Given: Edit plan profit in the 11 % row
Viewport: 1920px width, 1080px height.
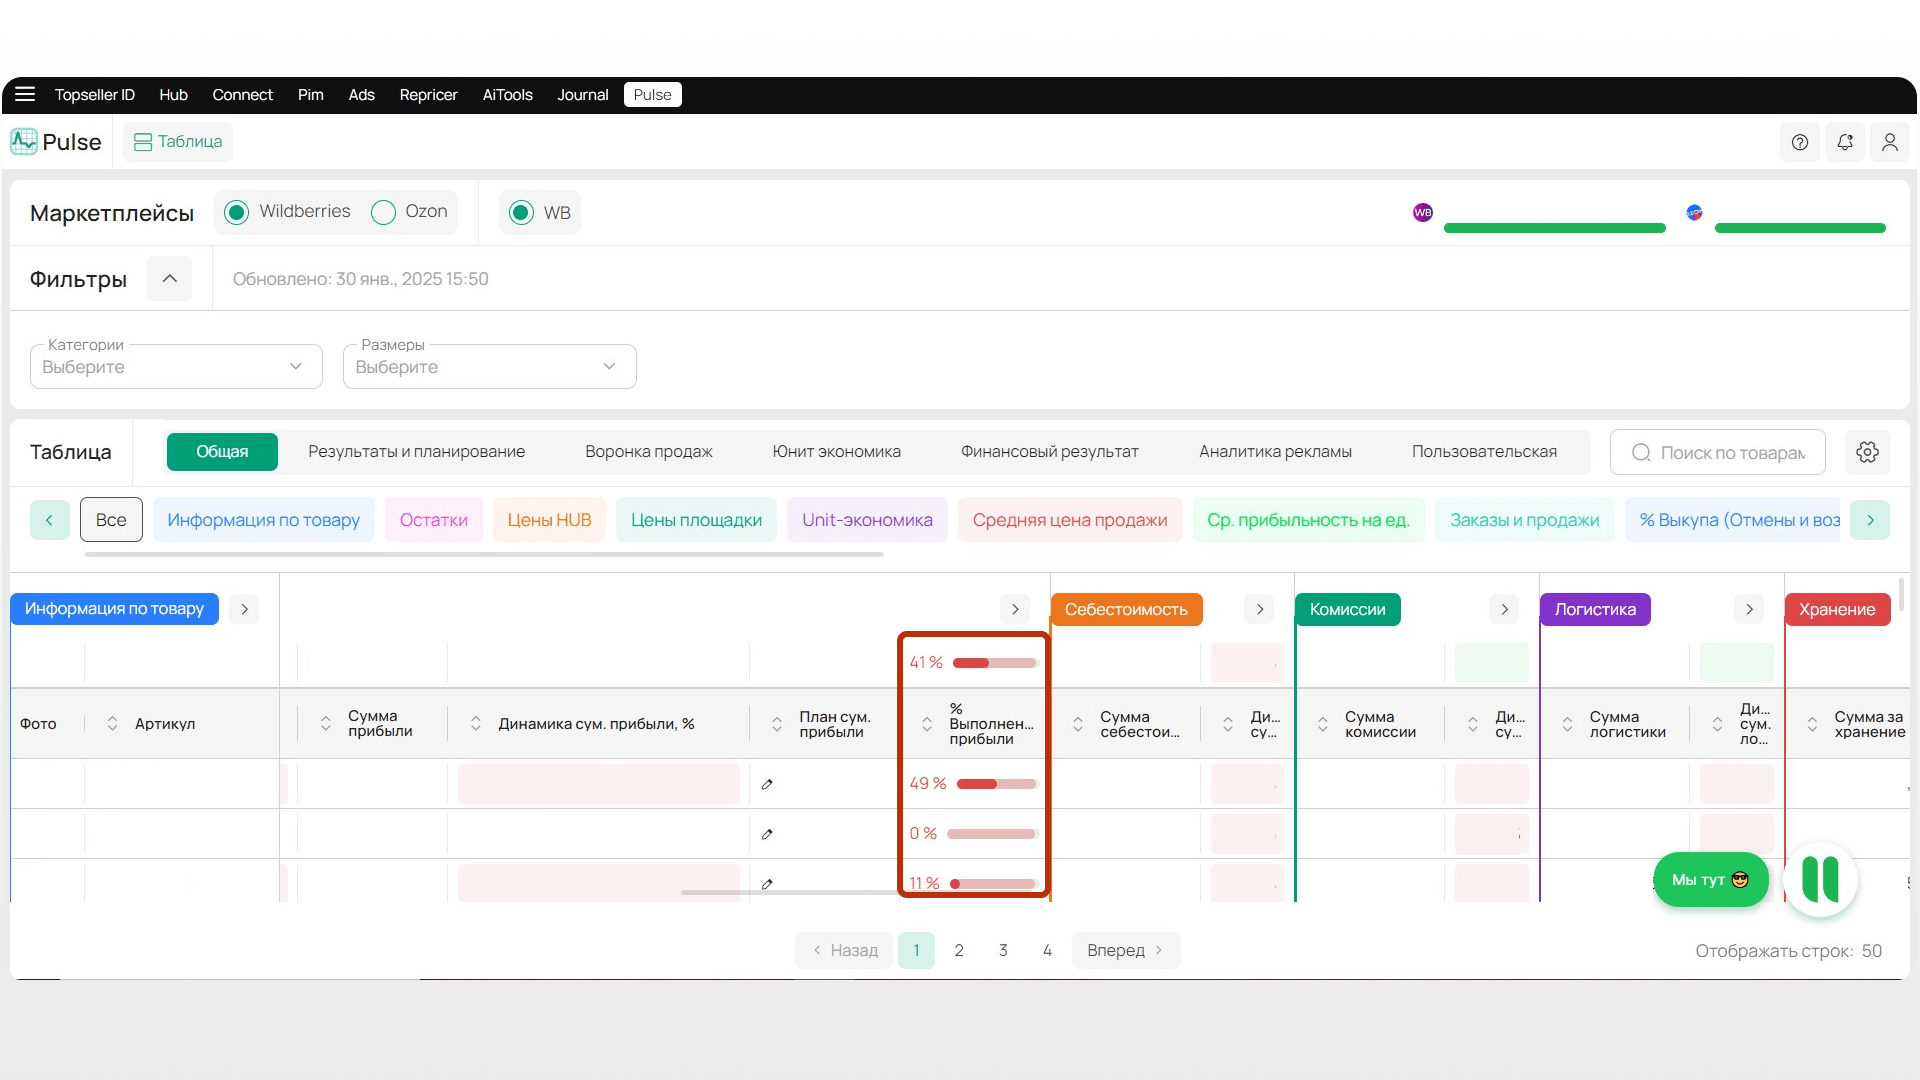Looking at the screenshot, I should pyautogui.click(x=767, y=884).
